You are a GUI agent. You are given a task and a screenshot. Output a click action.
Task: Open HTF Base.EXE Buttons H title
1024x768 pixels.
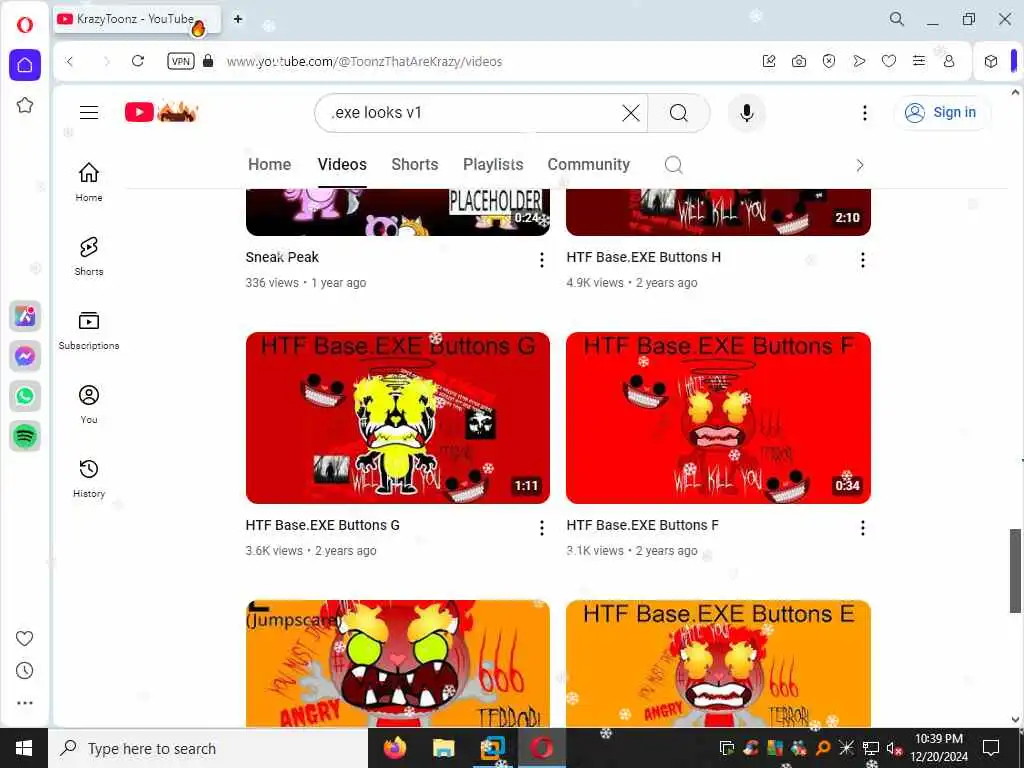coord(644,257)
